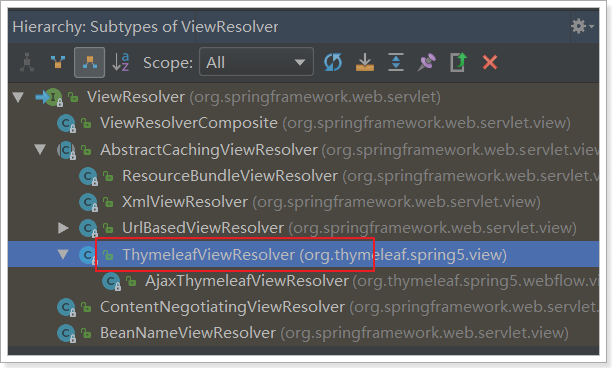The image size is (612, 368).
Task: Open the hierarchy panel gear settings
Action: pos(582,27)
